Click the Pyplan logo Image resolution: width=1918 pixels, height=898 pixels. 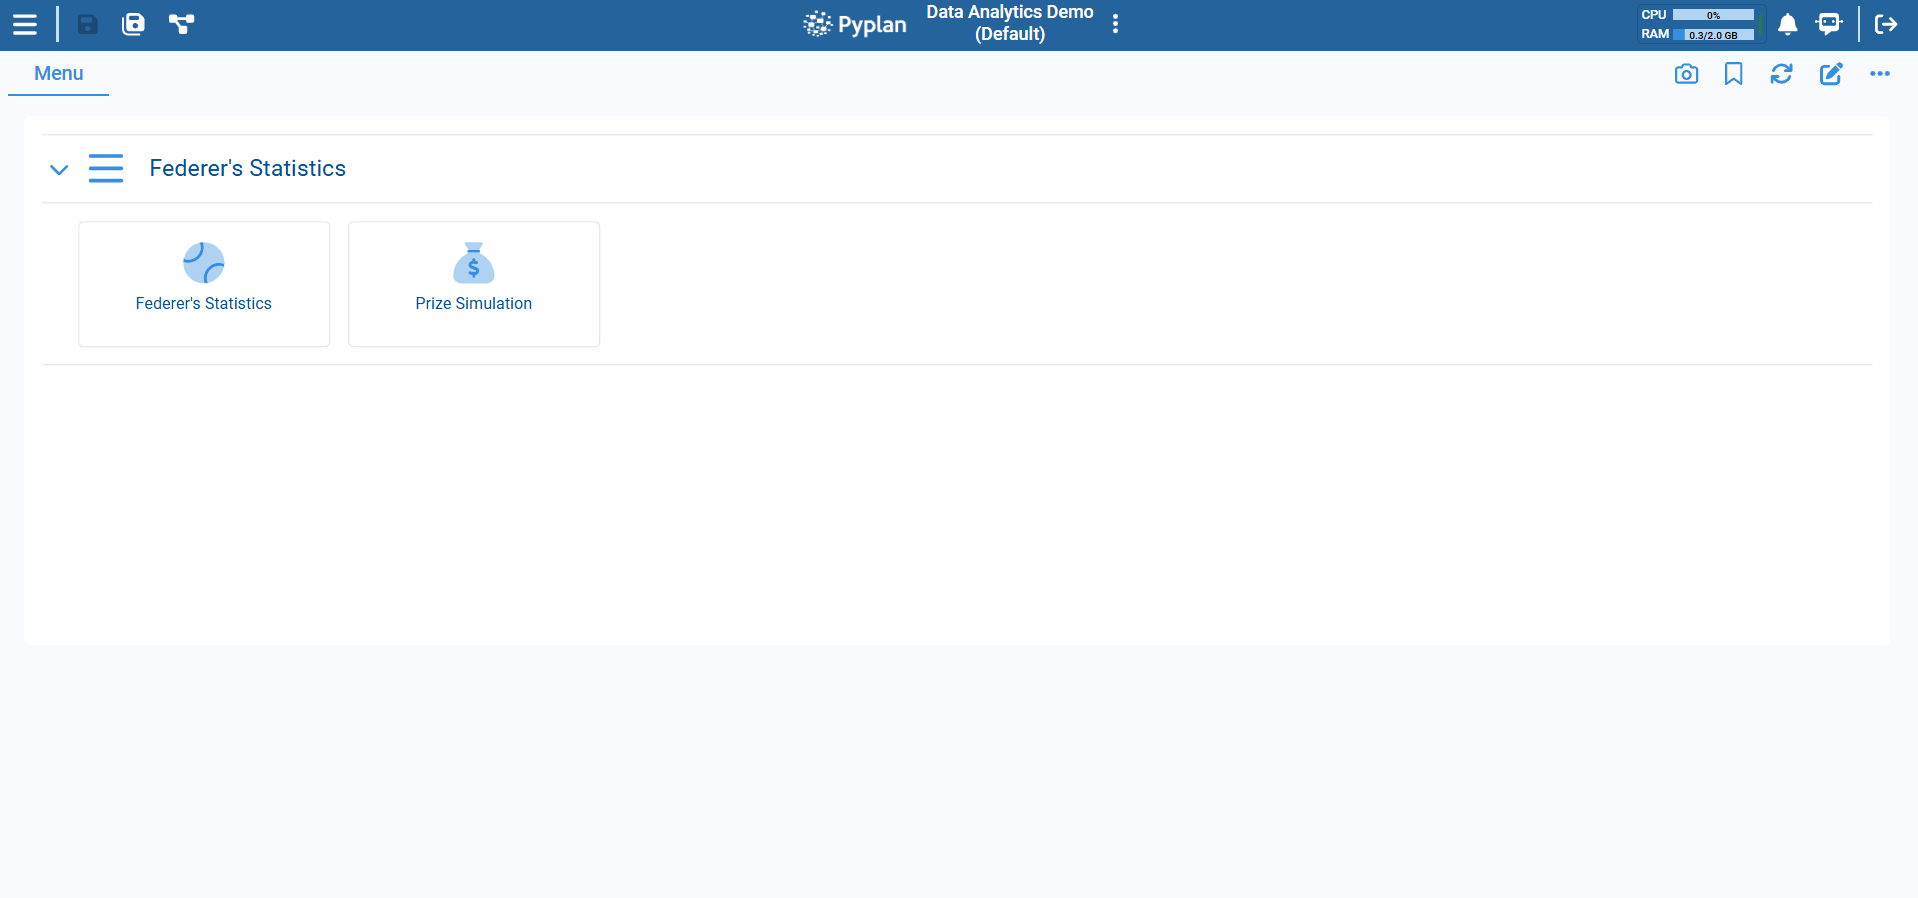tap(855, 24)
